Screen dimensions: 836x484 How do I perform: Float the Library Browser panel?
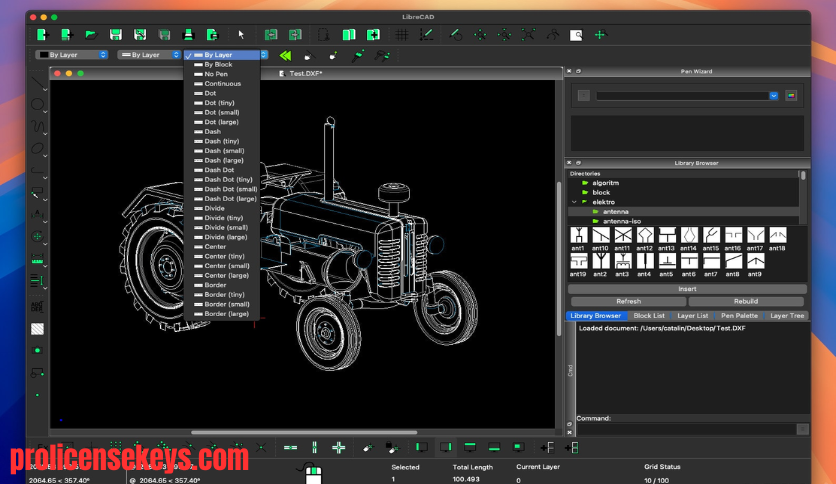[578, 163]
